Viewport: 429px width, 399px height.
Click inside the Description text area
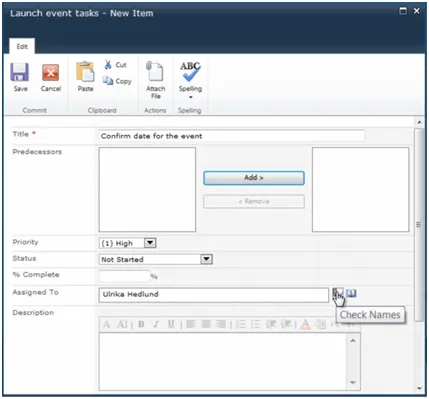coord(223,361)
